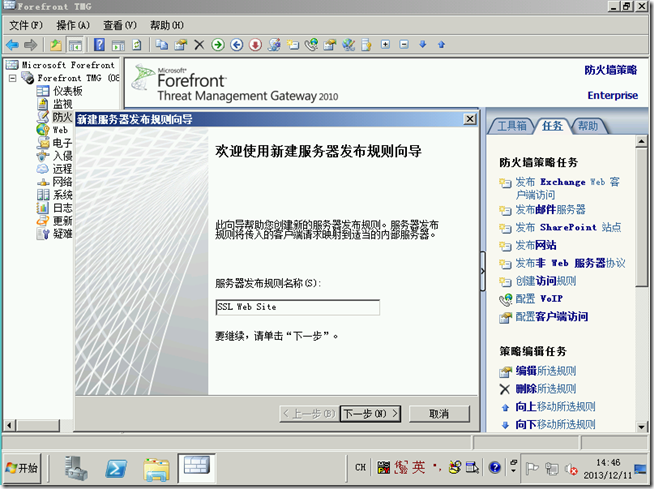The height and width of the screenshot is (489, 654).
Task: Select 日志 logs node in tree
Action: point(54,207)
